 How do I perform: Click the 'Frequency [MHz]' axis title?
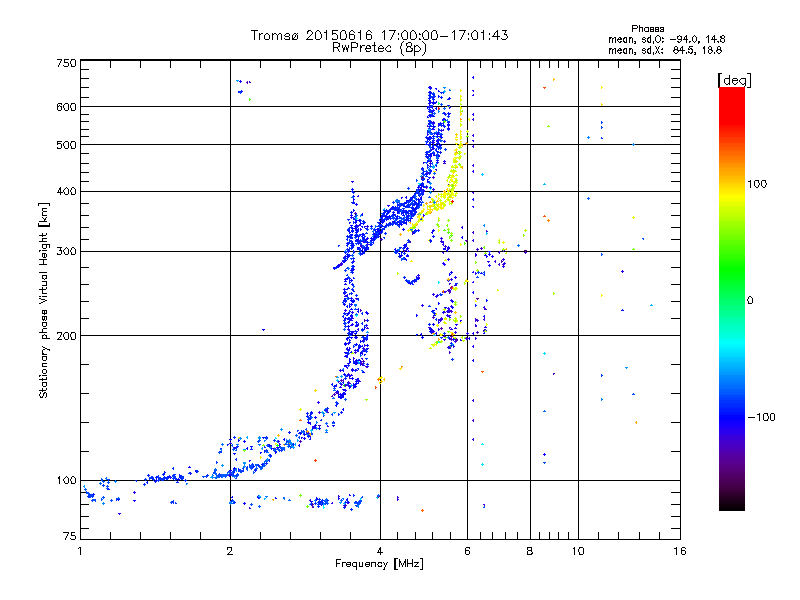click(x=379, y=564)
